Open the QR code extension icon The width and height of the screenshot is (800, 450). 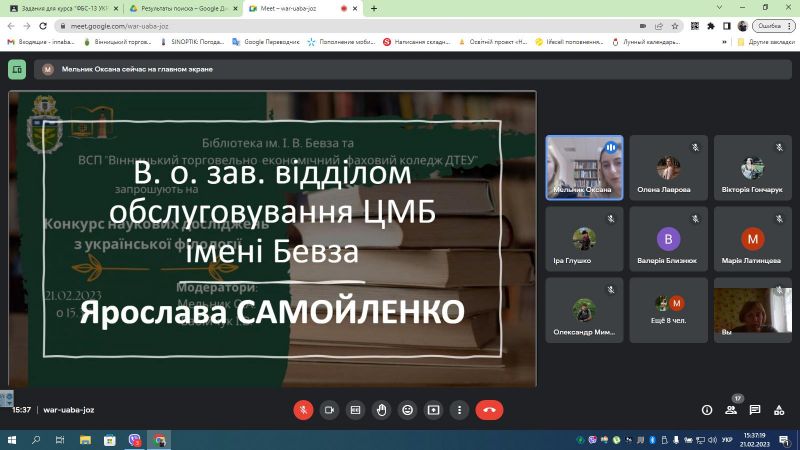tap(695, 26)
